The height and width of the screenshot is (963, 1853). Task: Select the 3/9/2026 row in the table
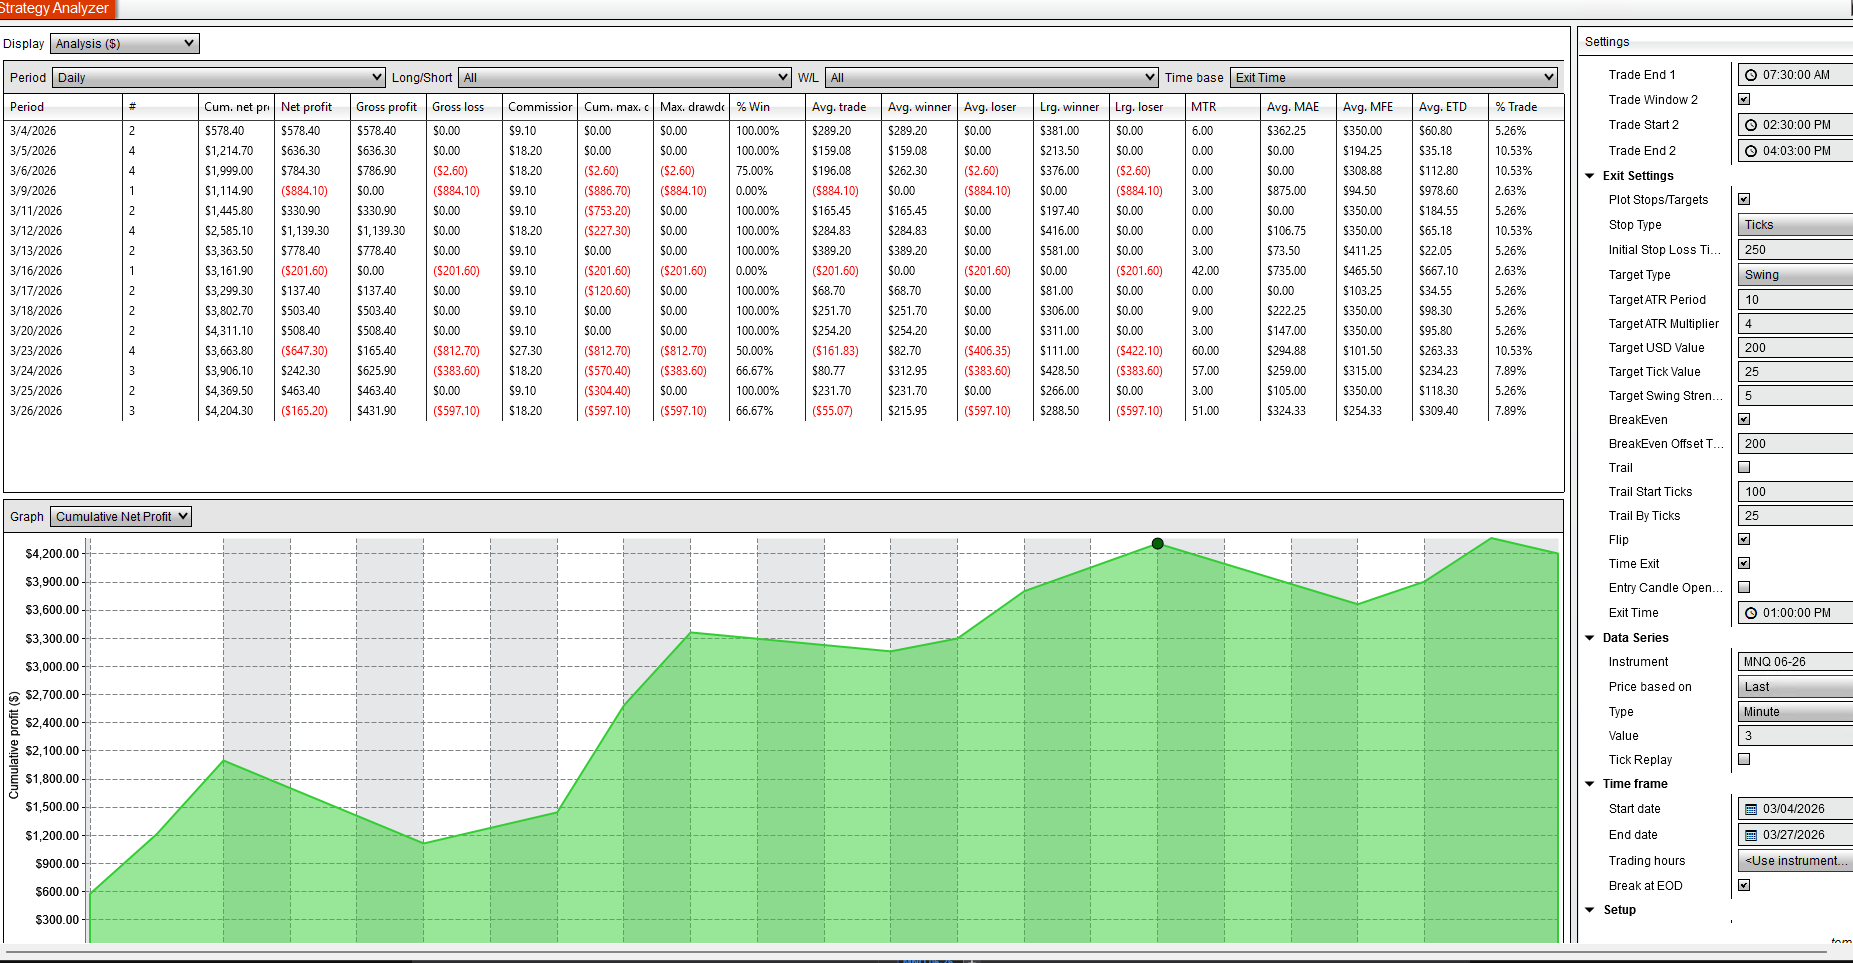33,191
